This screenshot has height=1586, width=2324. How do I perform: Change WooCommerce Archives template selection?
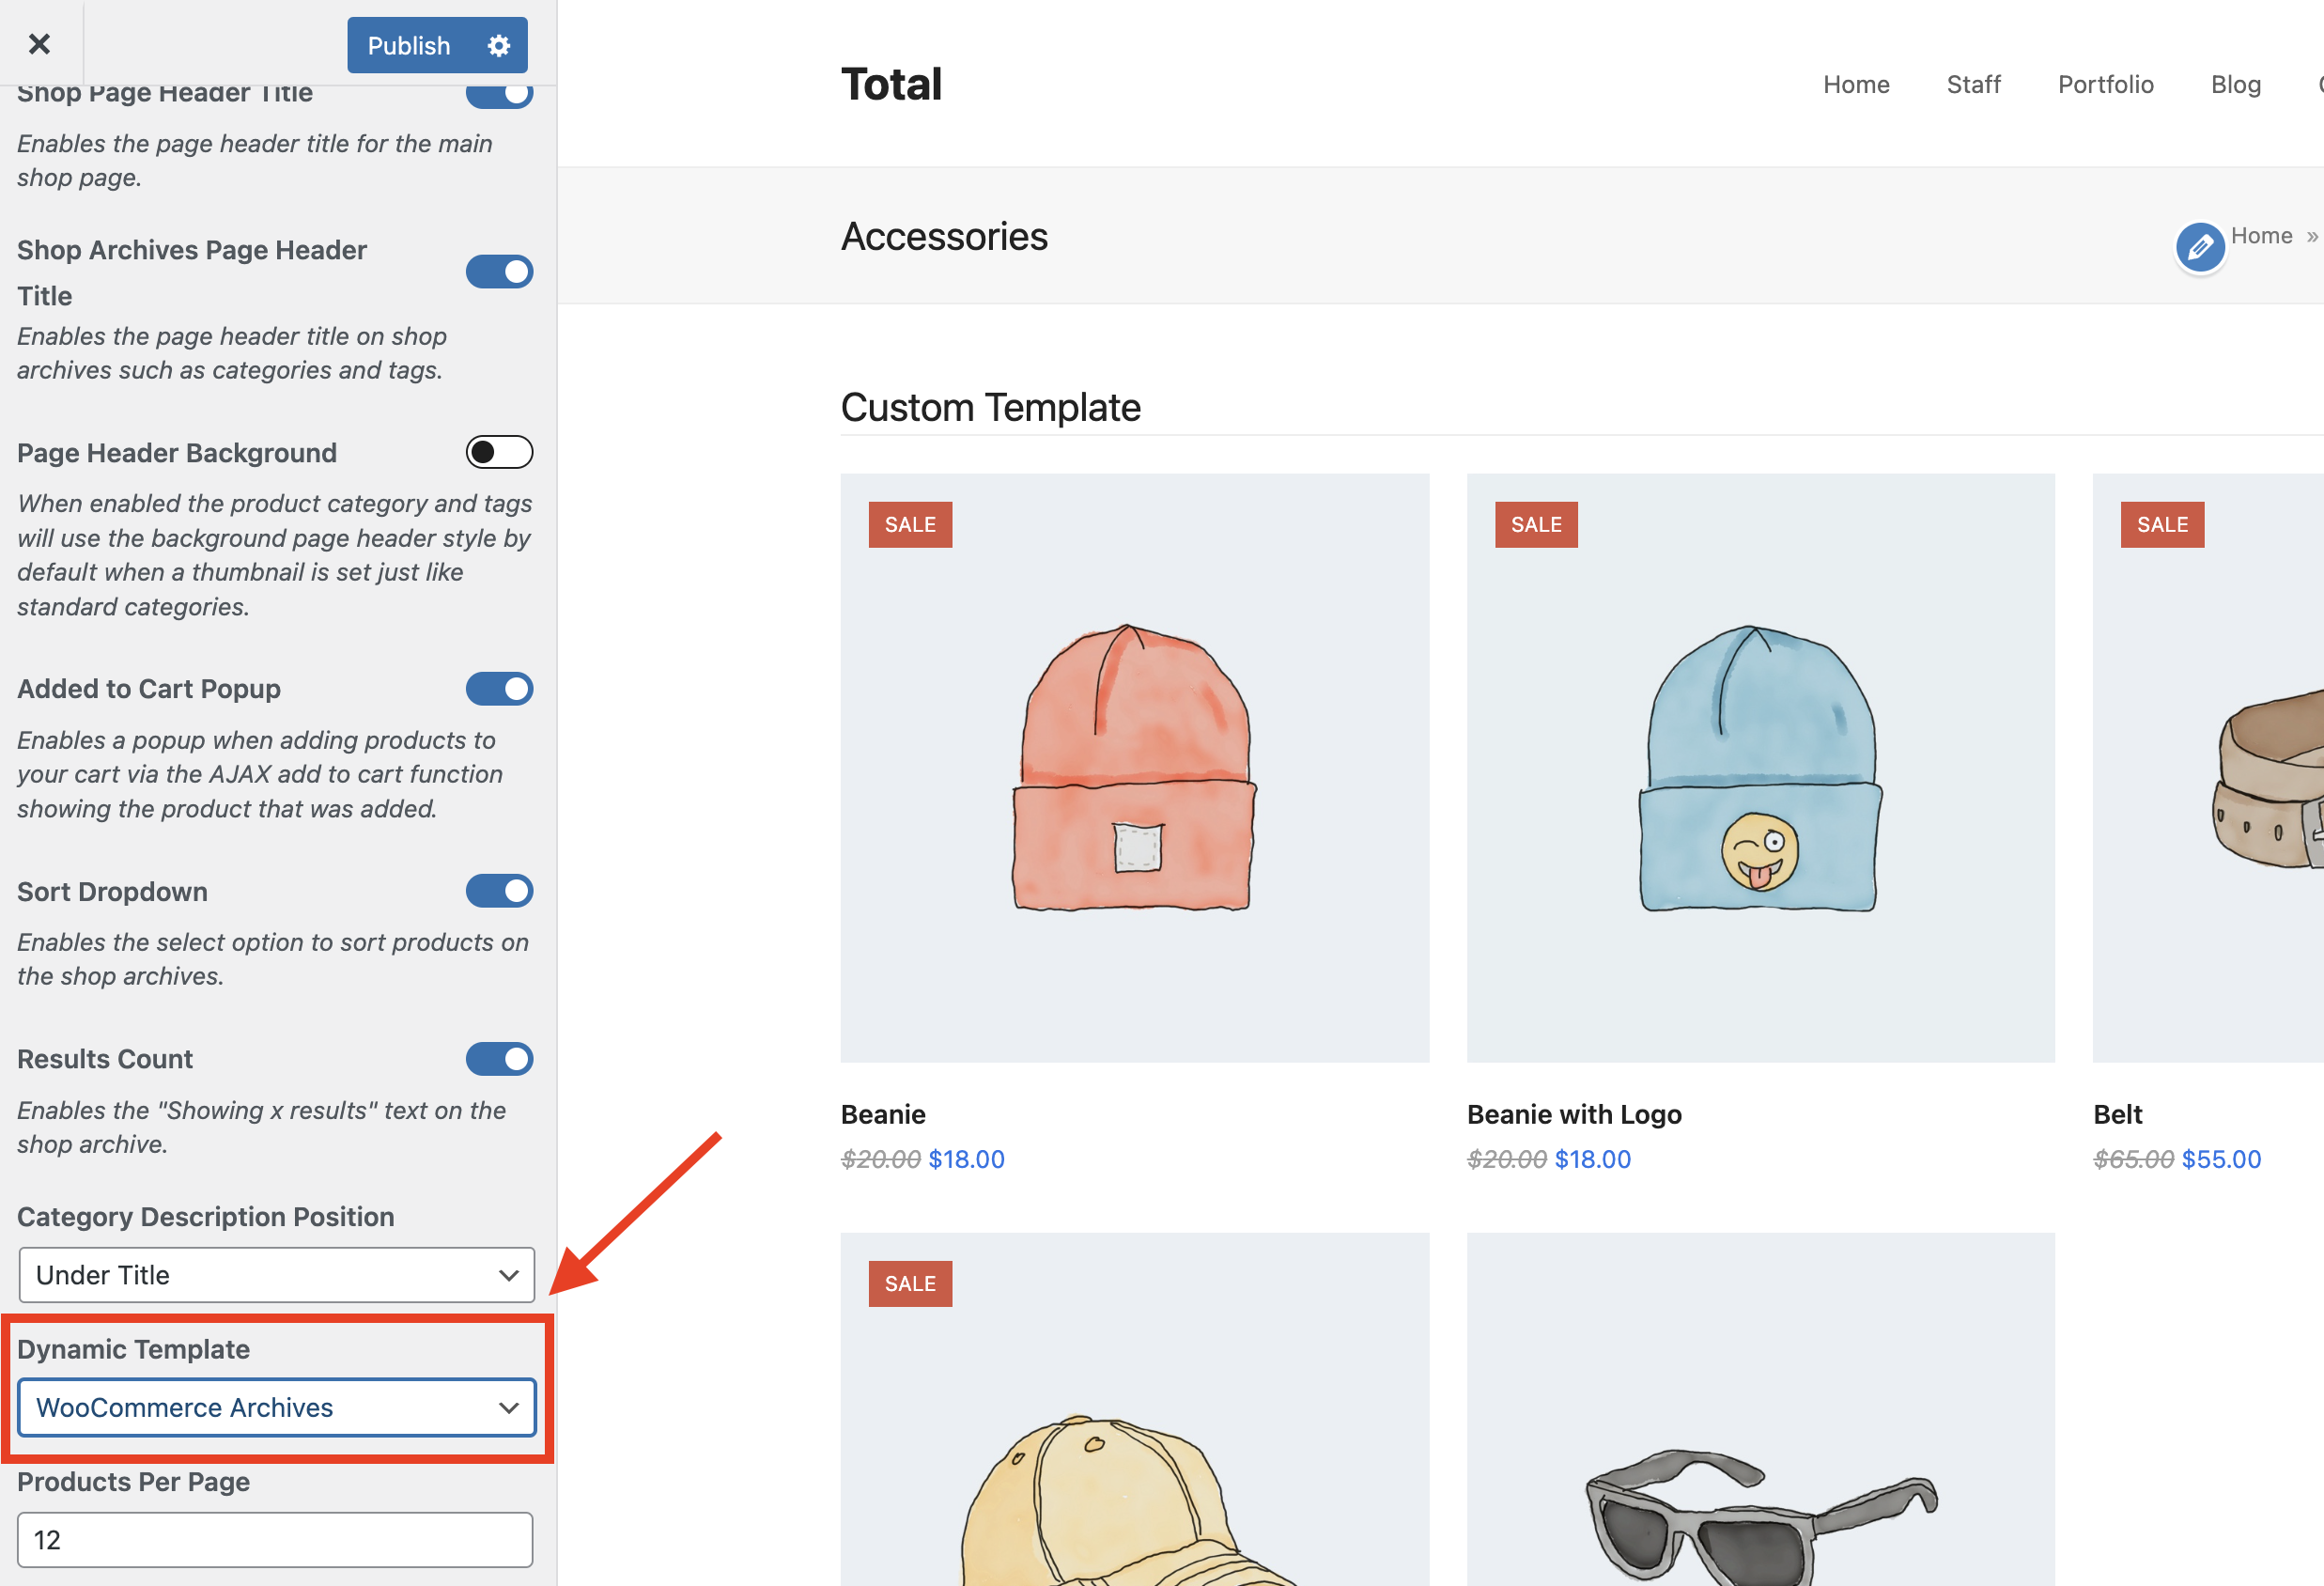[275, 1407]
